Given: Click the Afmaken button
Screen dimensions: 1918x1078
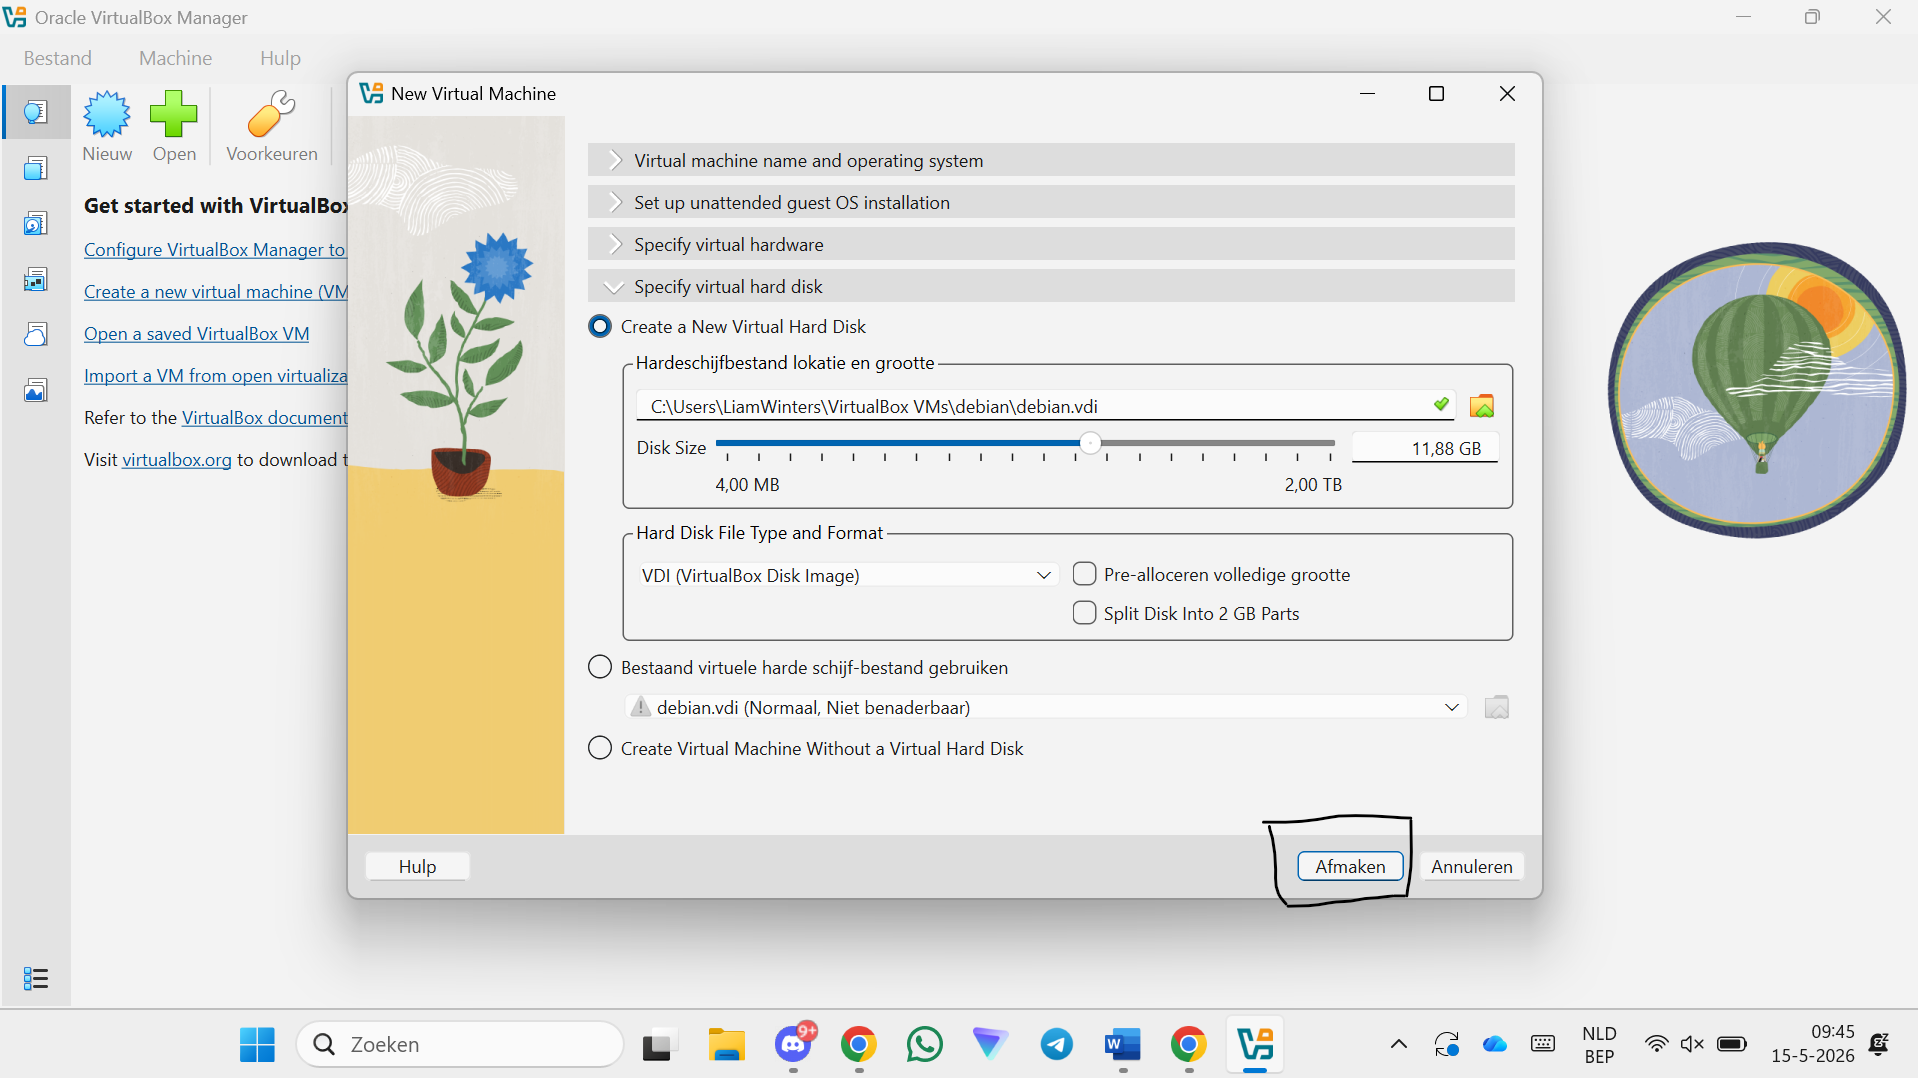Looking at the screenshot, I should pyautogui.click(x=1350, y=866).
